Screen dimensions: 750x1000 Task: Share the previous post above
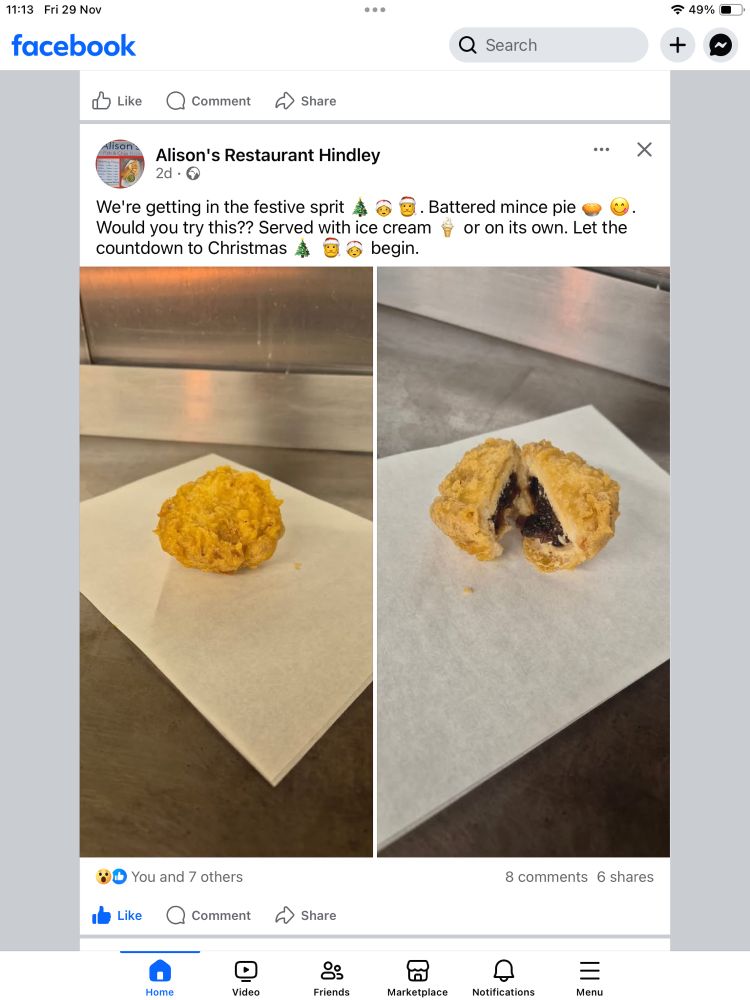pos(305,101)
